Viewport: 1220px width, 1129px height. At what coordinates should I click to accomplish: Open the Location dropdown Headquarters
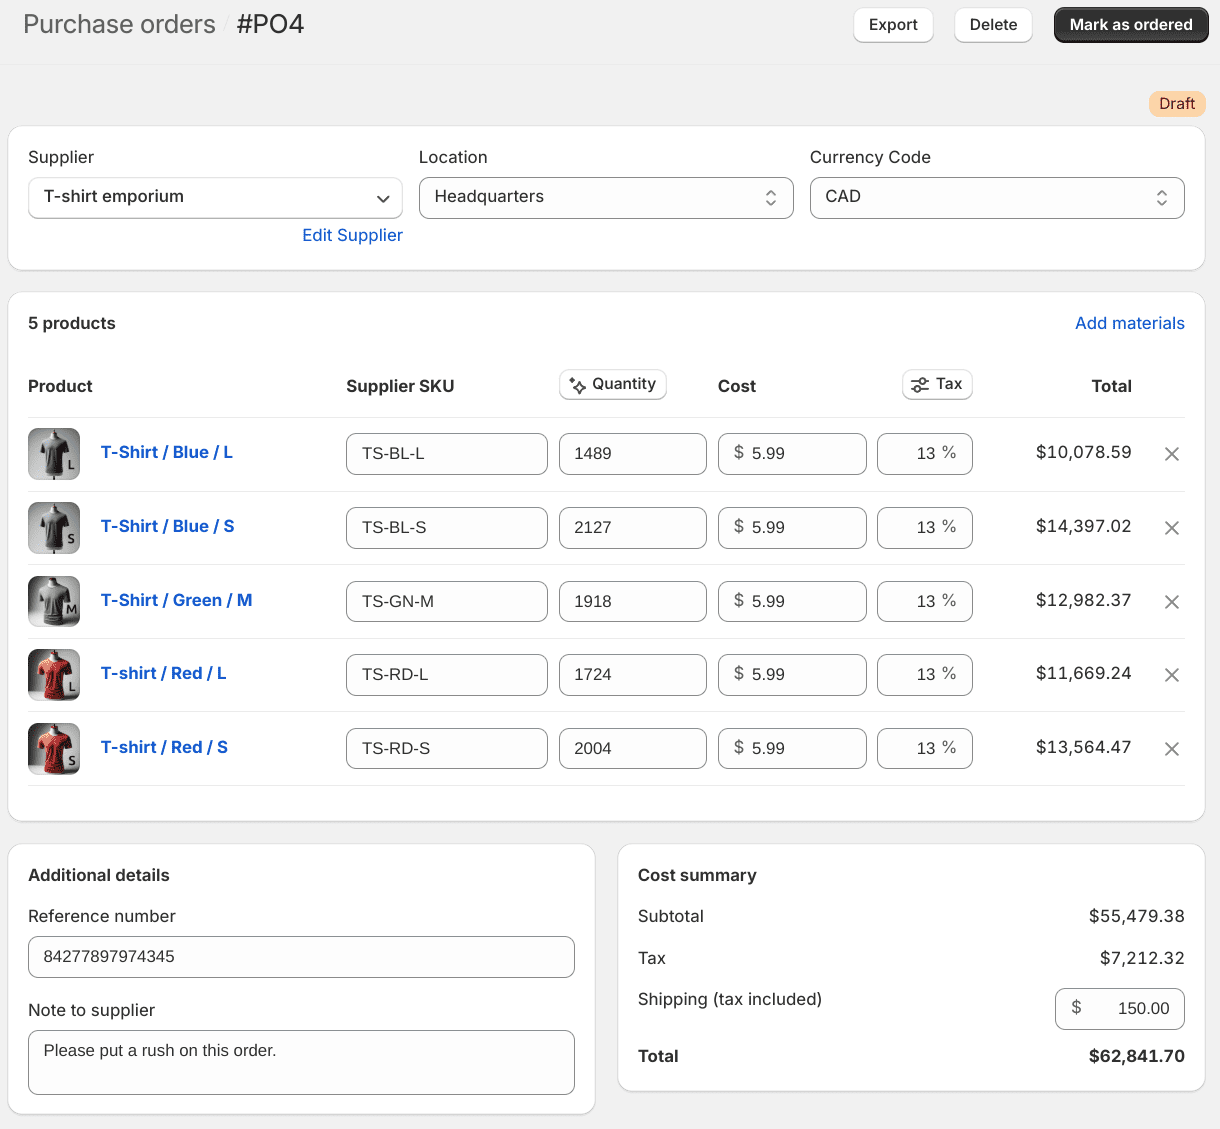(606, 197)
